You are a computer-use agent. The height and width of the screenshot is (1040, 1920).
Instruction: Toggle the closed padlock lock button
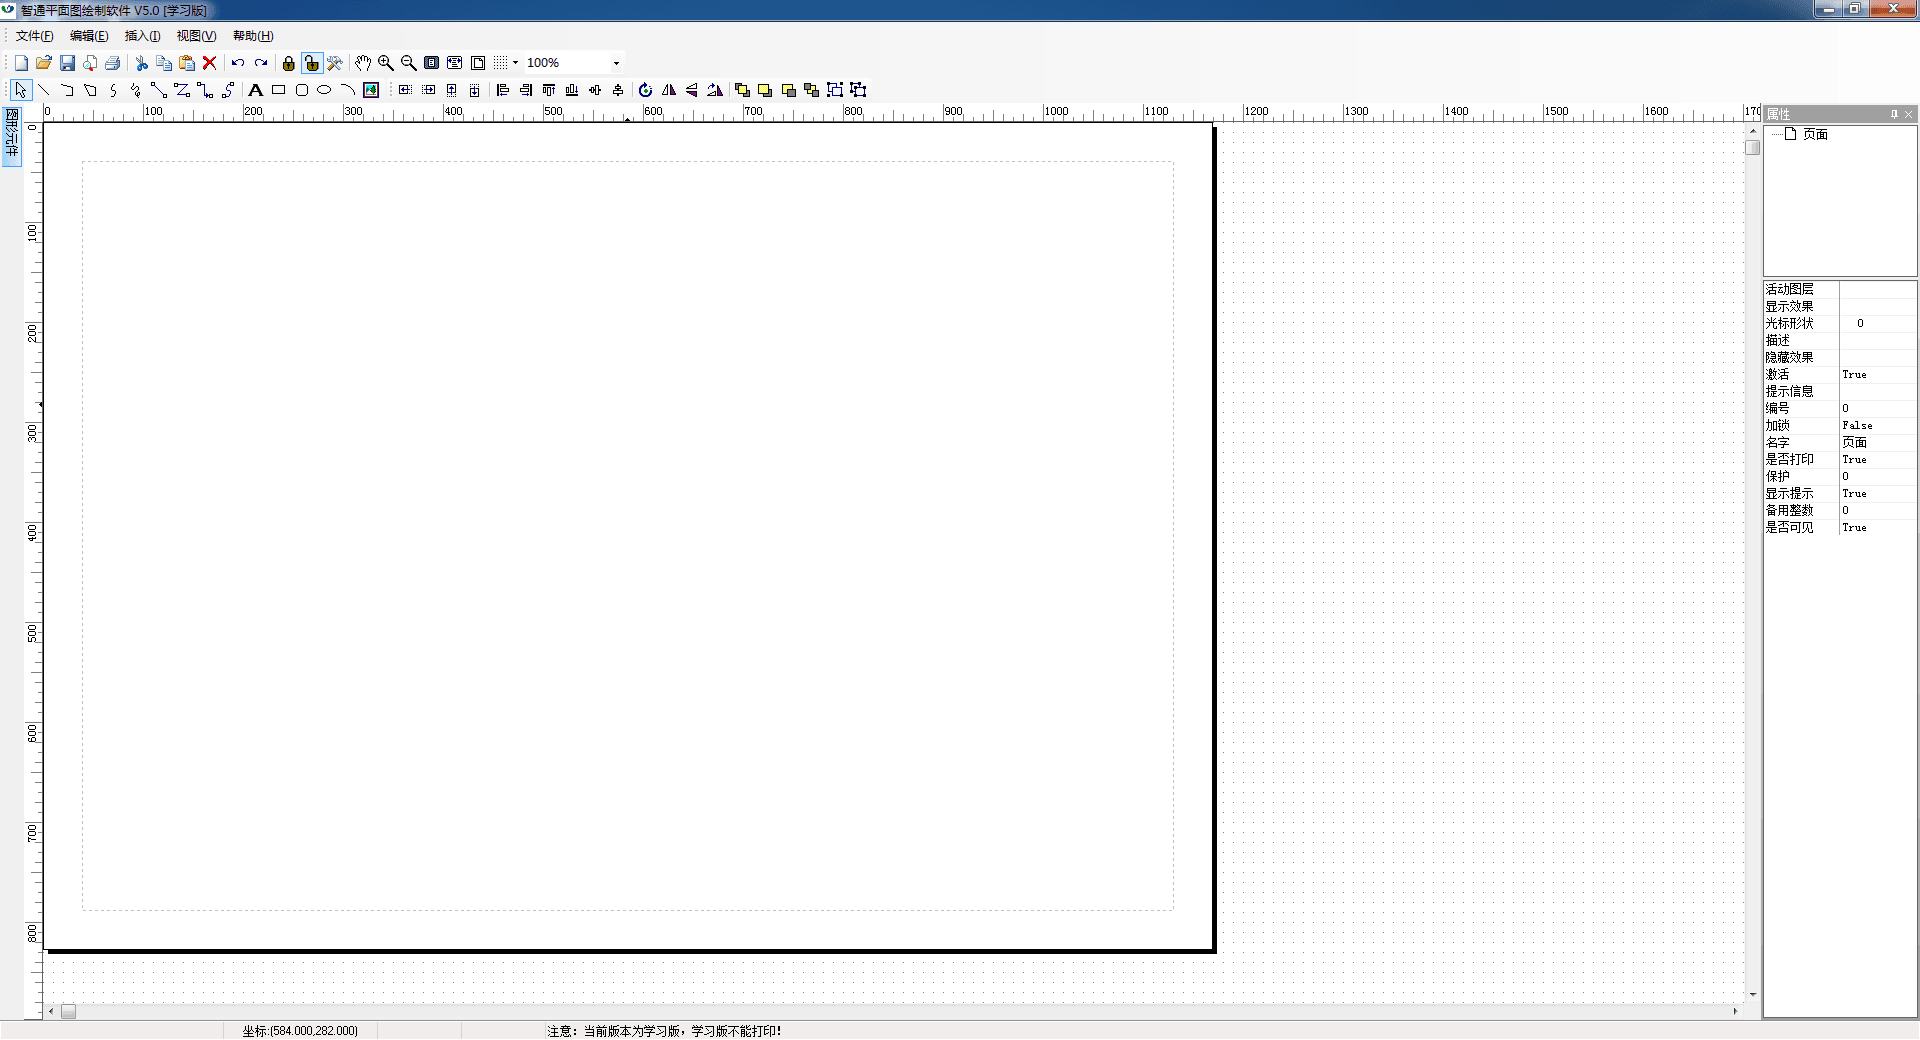[x=289, y=63]
